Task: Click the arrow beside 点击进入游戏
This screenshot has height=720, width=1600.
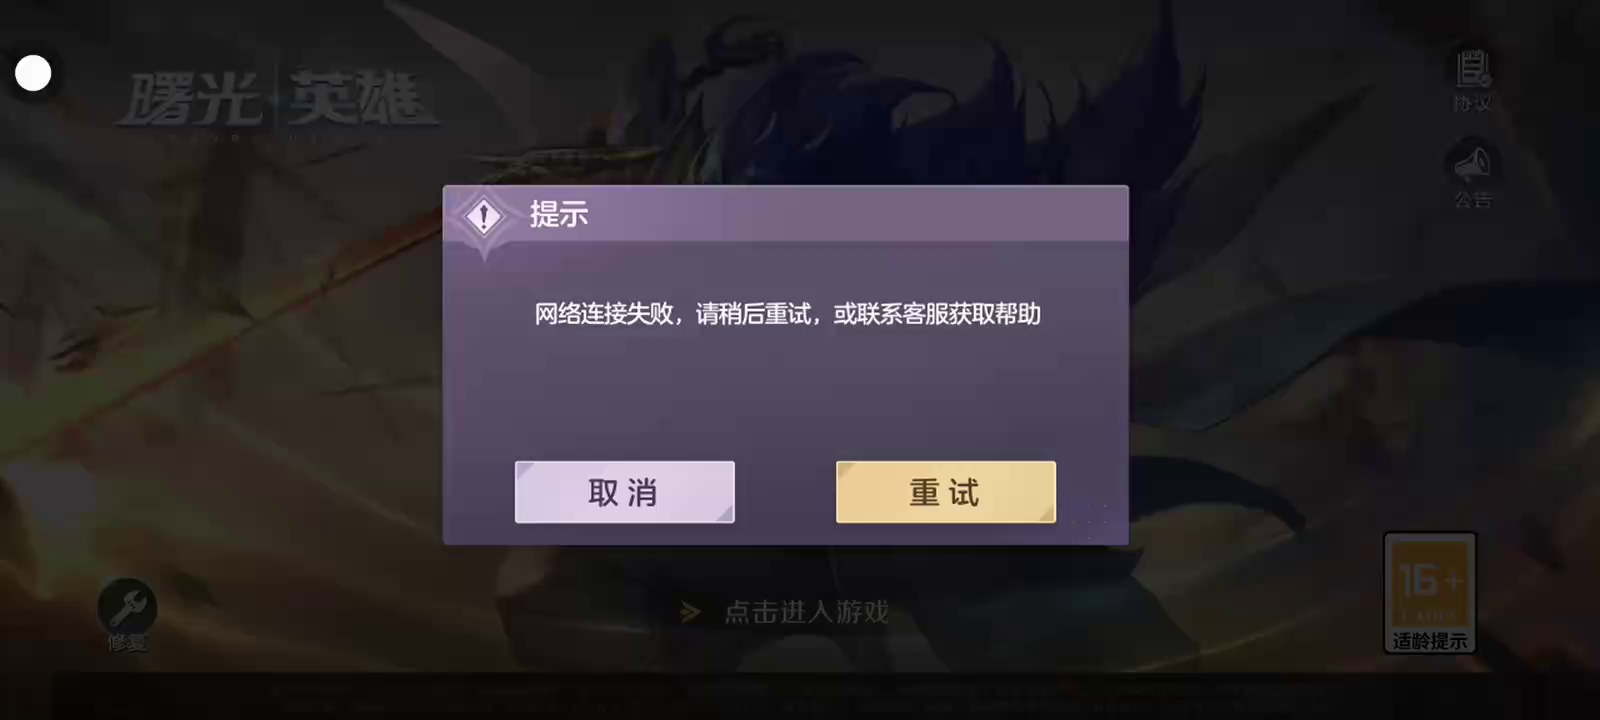Action: pyautogui.click(x=690, y=612)
